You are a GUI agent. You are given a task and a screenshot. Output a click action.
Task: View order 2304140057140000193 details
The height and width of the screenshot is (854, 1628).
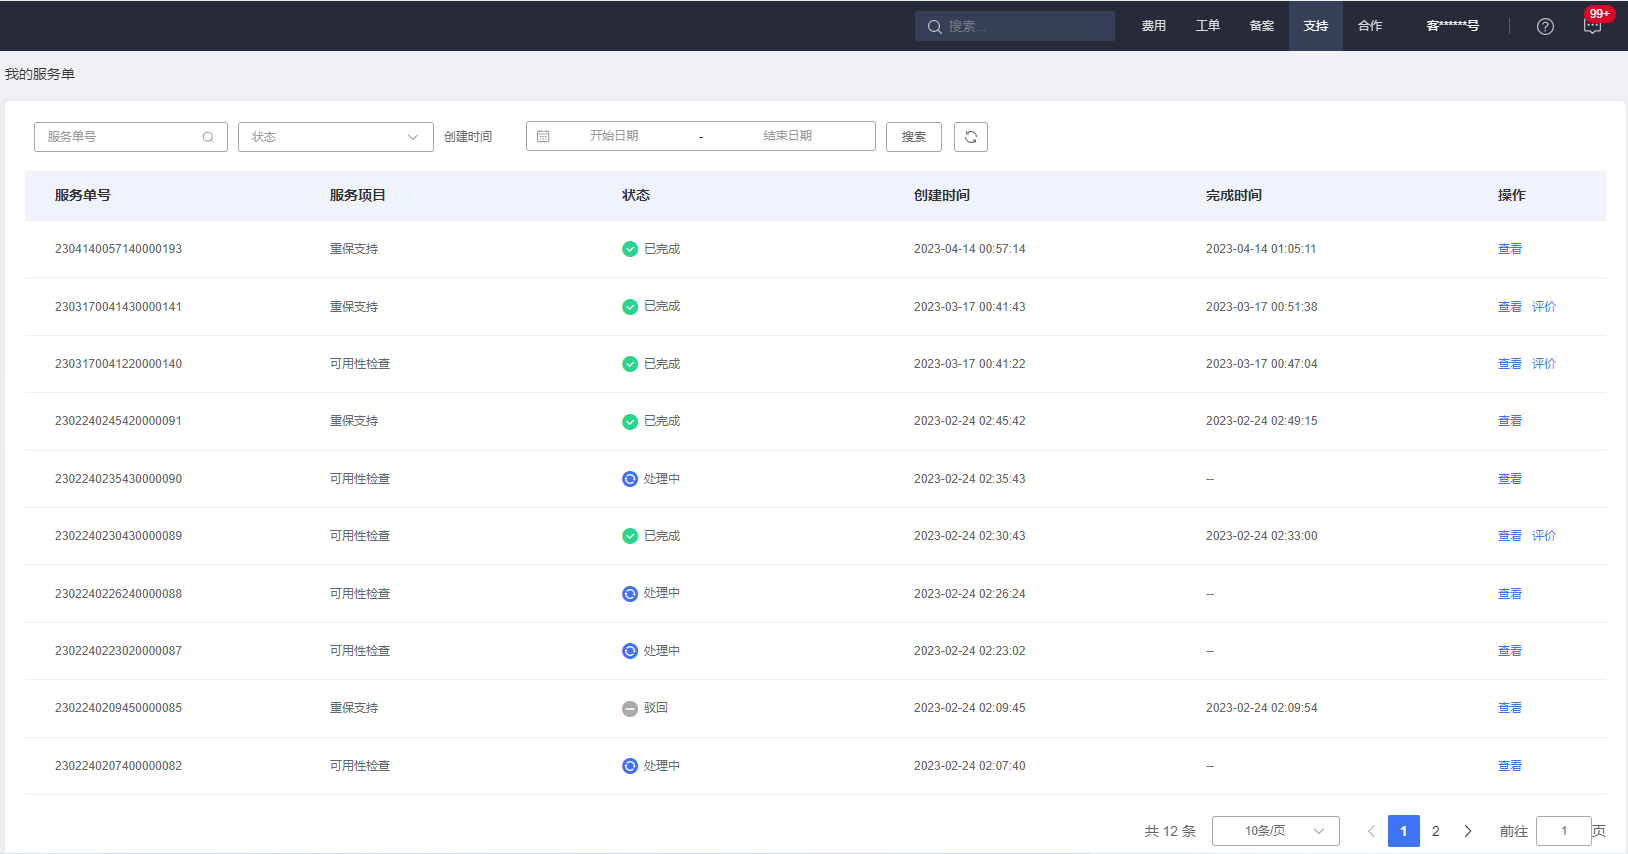click(1509, 249)
